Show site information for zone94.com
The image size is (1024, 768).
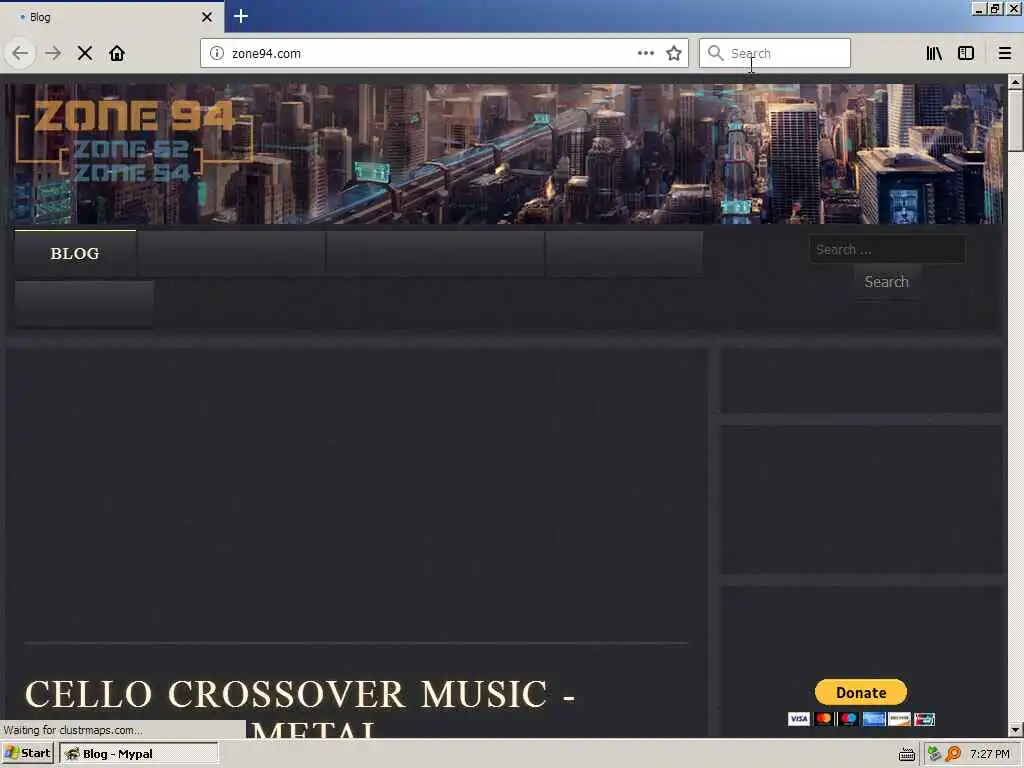pos(217,53)
